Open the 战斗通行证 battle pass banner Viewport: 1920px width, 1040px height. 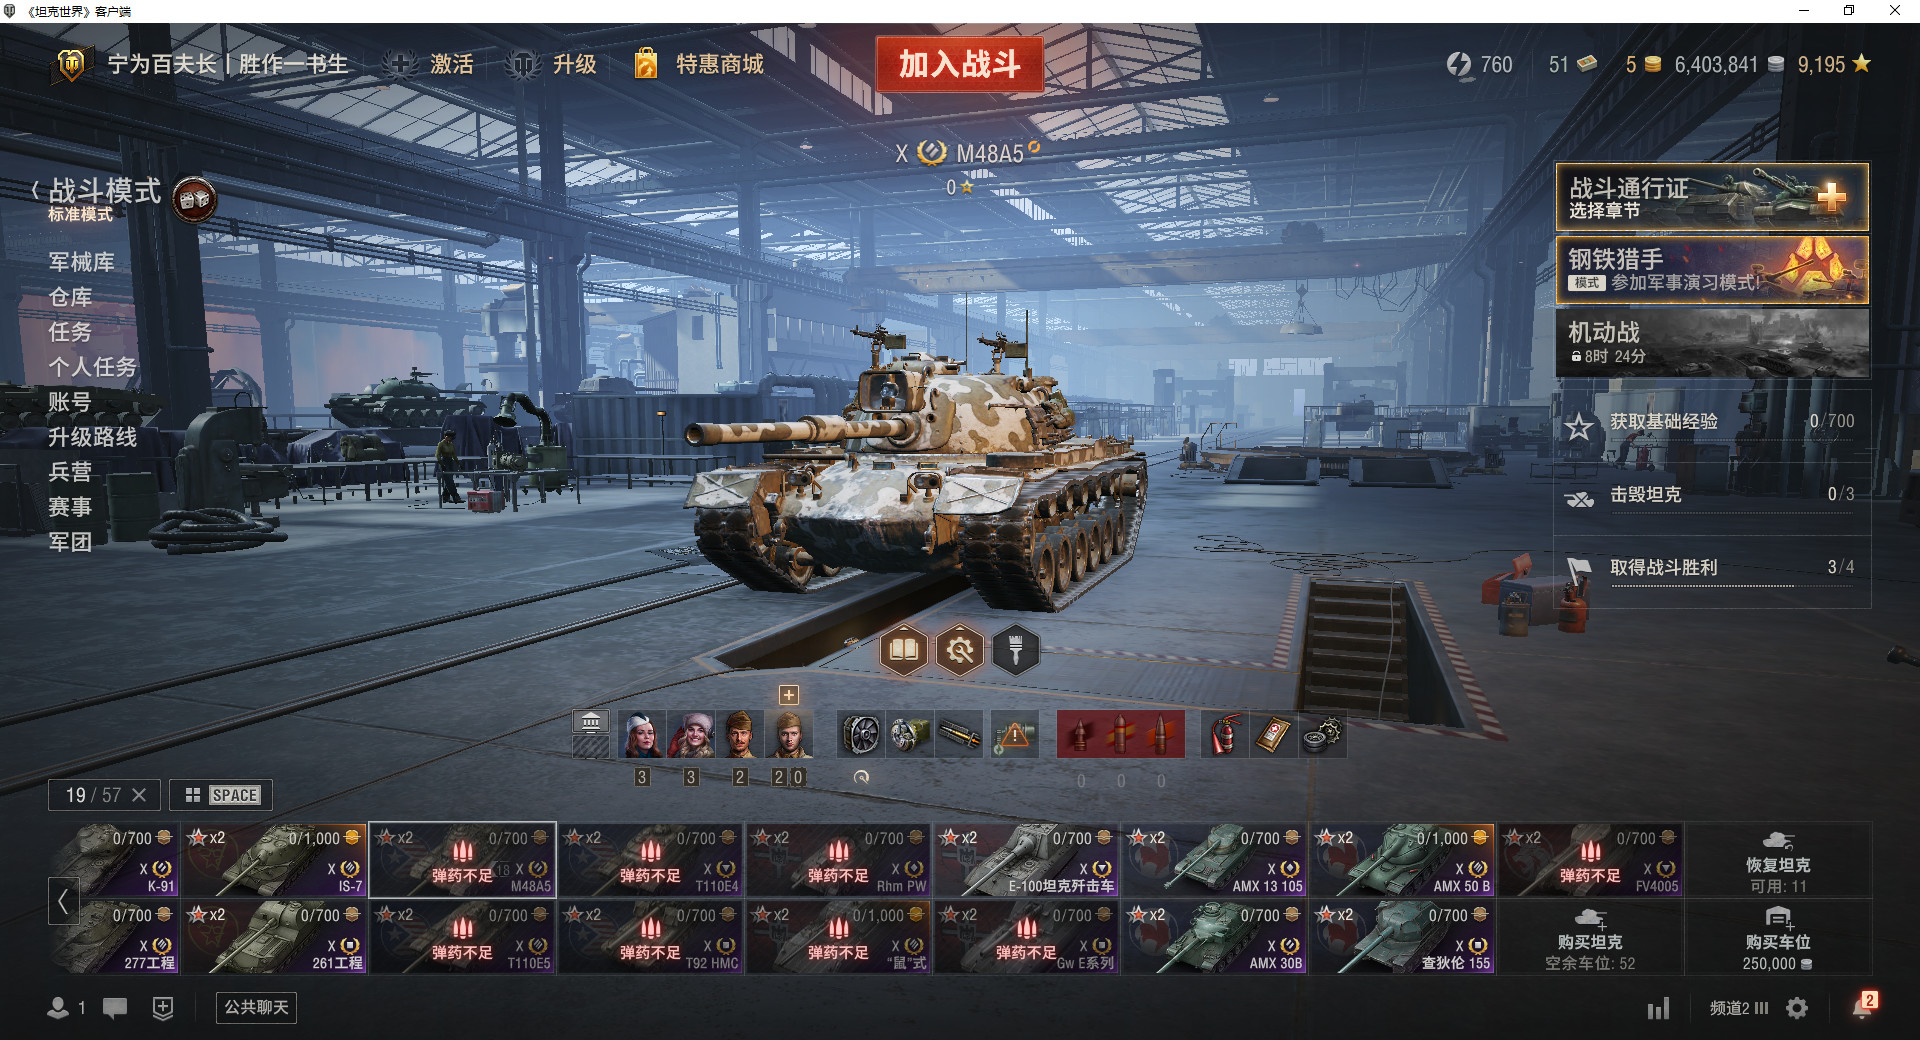click(1712, 197)
